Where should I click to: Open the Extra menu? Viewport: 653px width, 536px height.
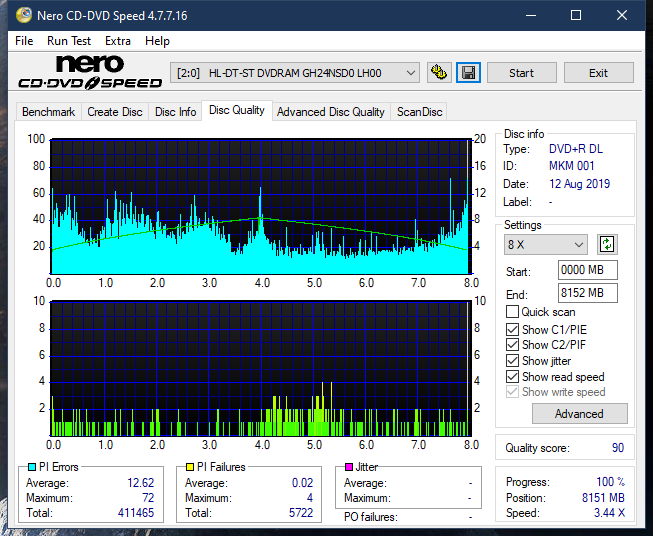tap(118, 41)
